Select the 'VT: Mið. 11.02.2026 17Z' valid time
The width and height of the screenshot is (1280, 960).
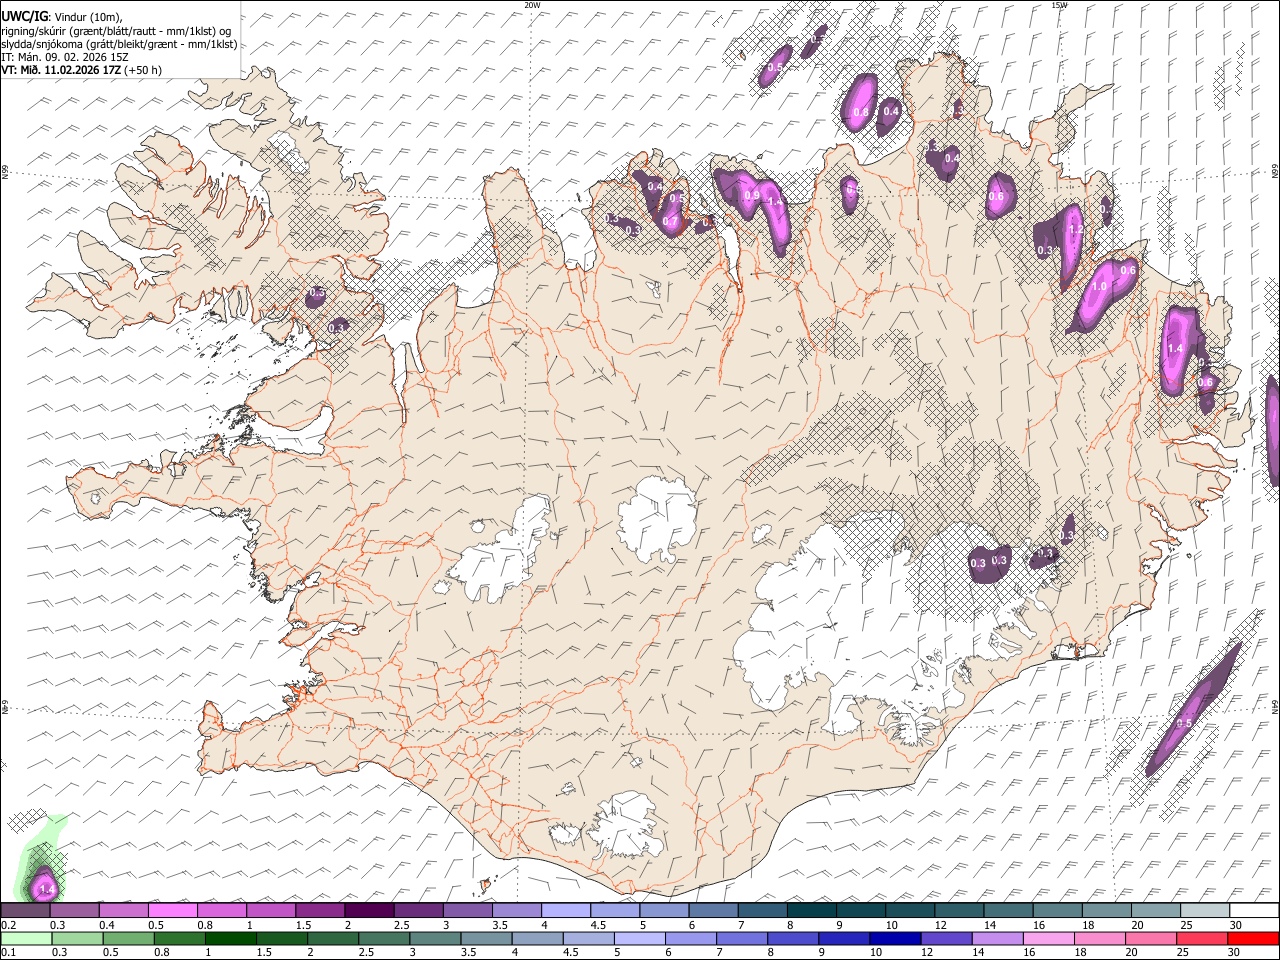click(61, 70)
